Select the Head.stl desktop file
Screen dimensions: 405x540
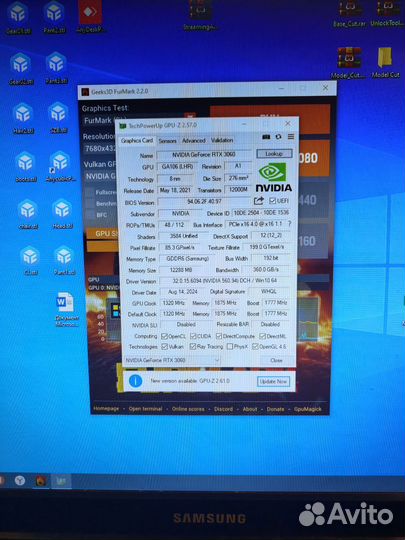tap(62, 214)
